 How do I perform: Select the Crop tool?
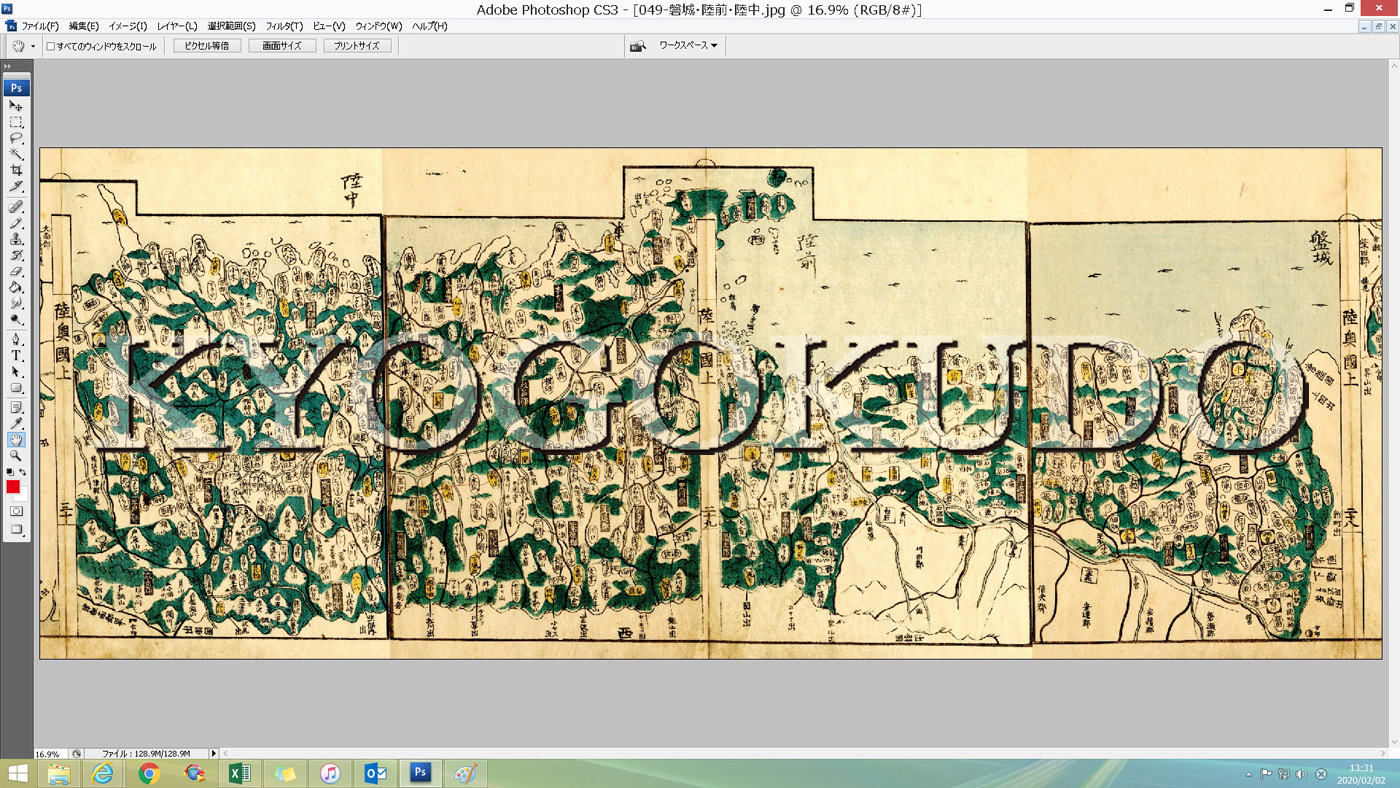click(16, 170)
